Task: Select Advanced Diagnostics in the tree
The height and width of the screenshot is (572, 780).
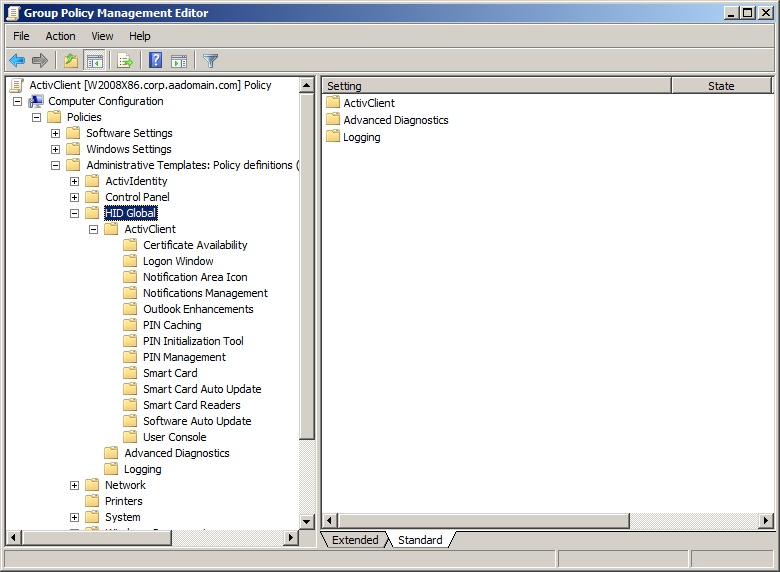Action: (177, 453)
